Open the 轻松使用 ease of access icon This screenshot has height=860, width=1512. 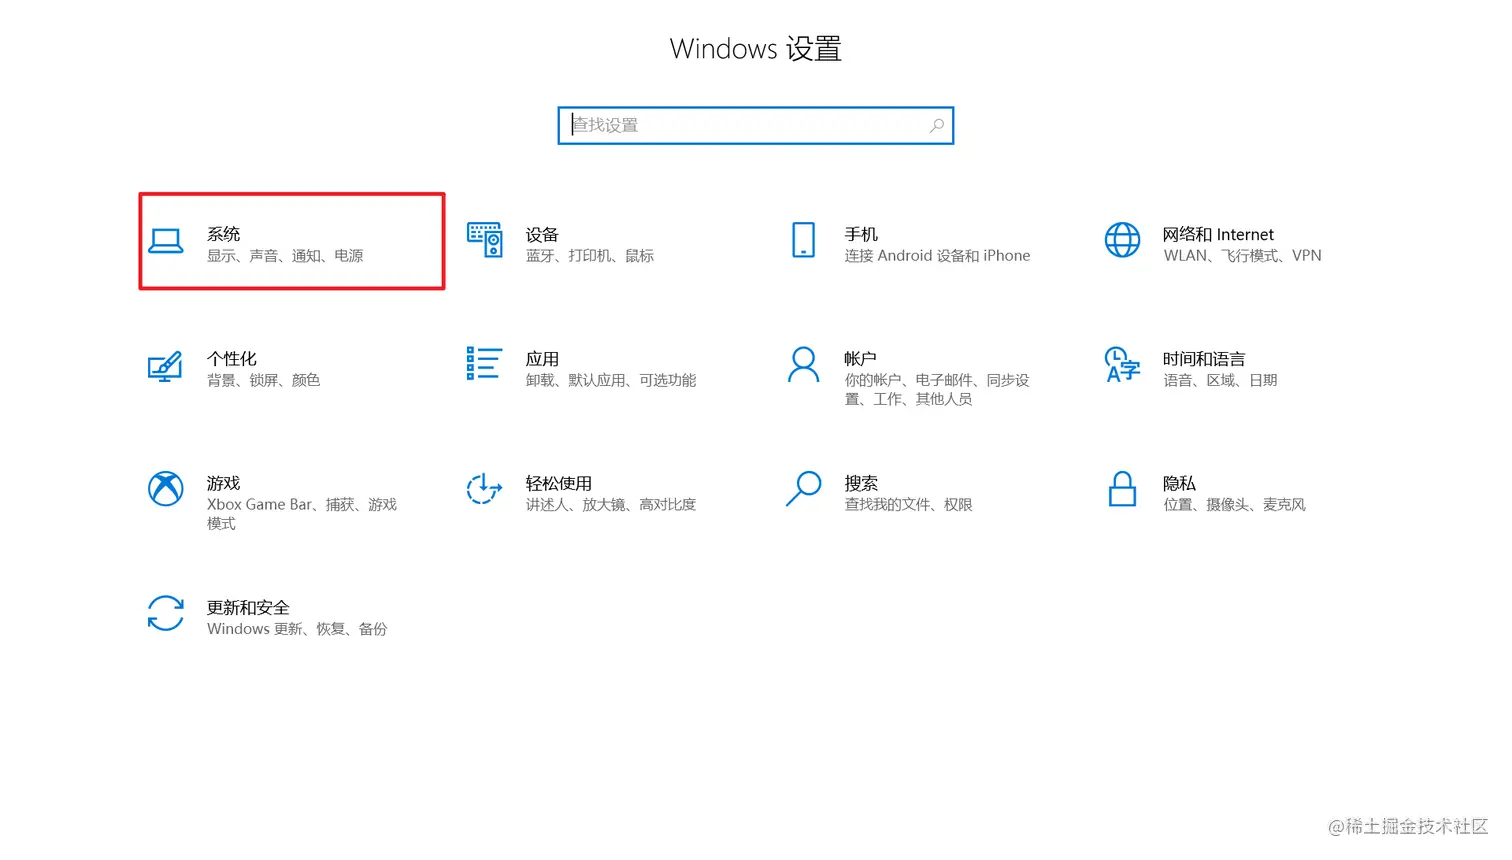click(484, 489)
